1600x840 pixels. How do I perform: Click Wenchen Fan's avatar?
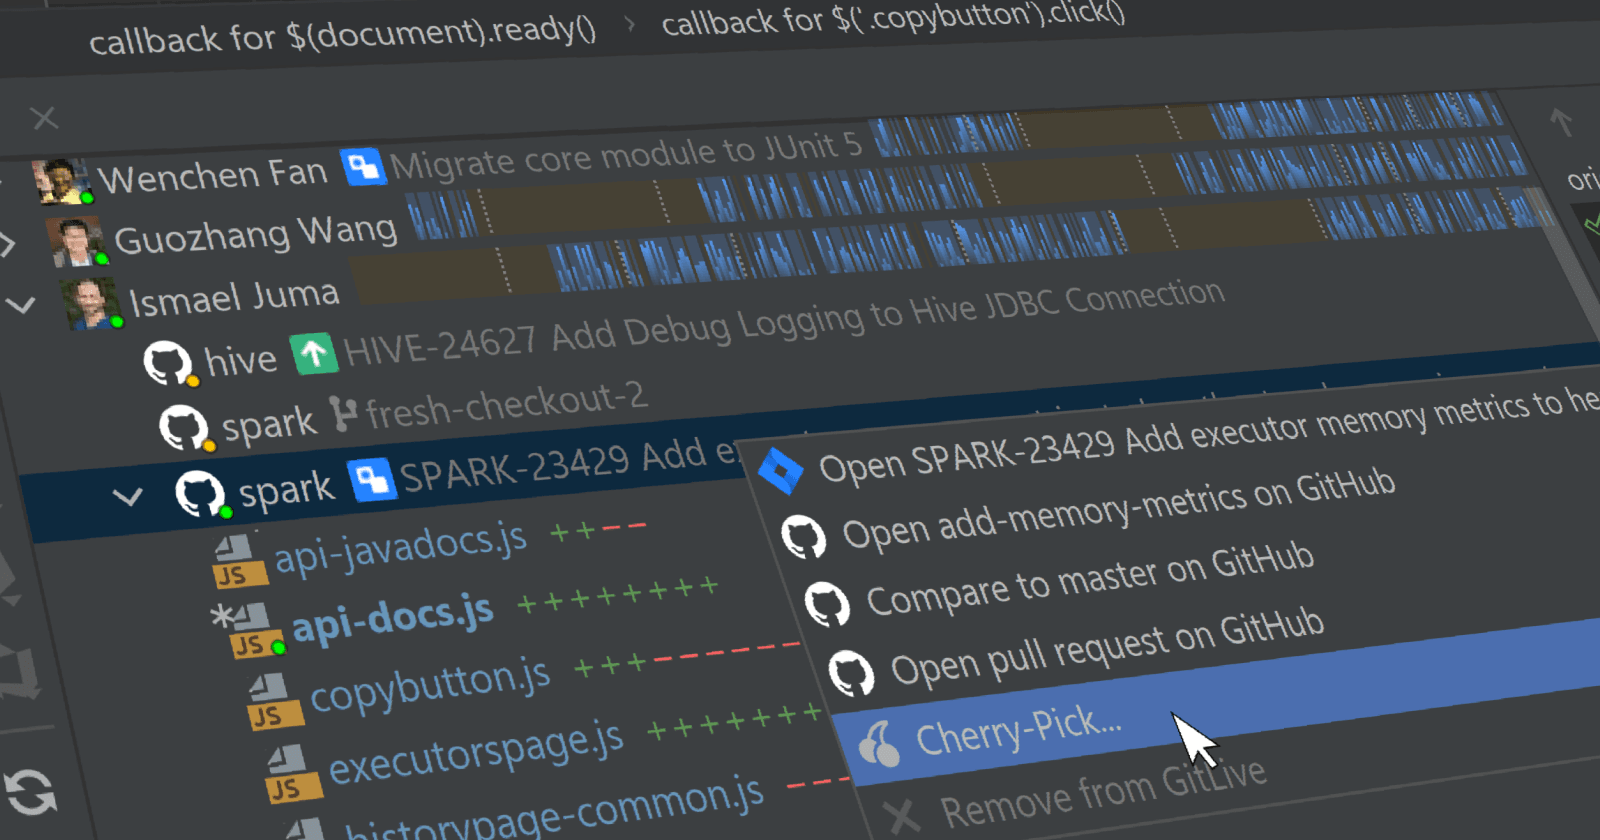pos(61,182)
